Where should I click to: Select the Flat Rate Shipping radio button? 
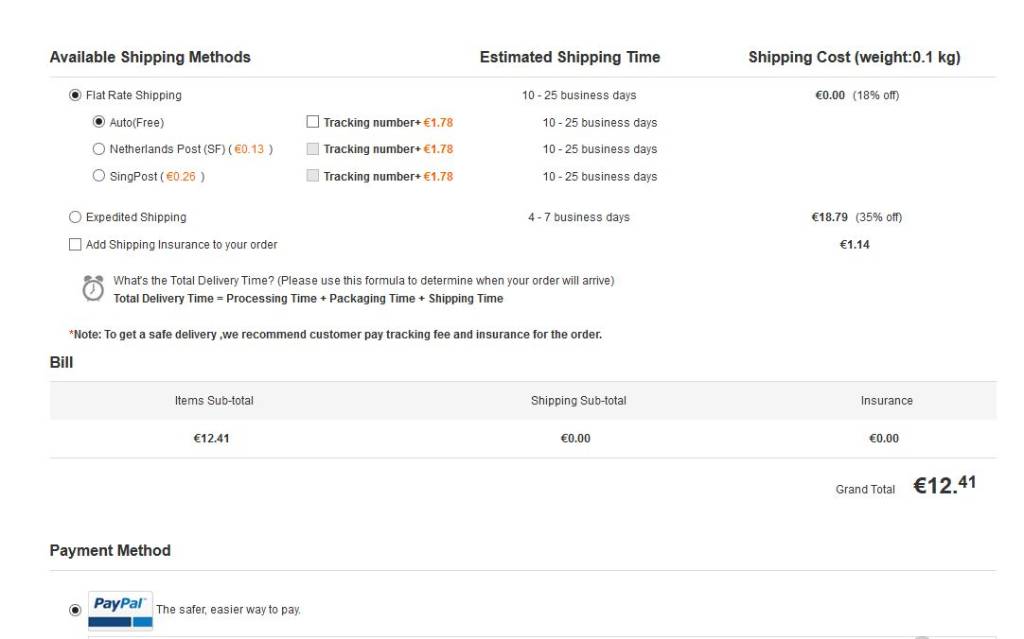point(75,96)
